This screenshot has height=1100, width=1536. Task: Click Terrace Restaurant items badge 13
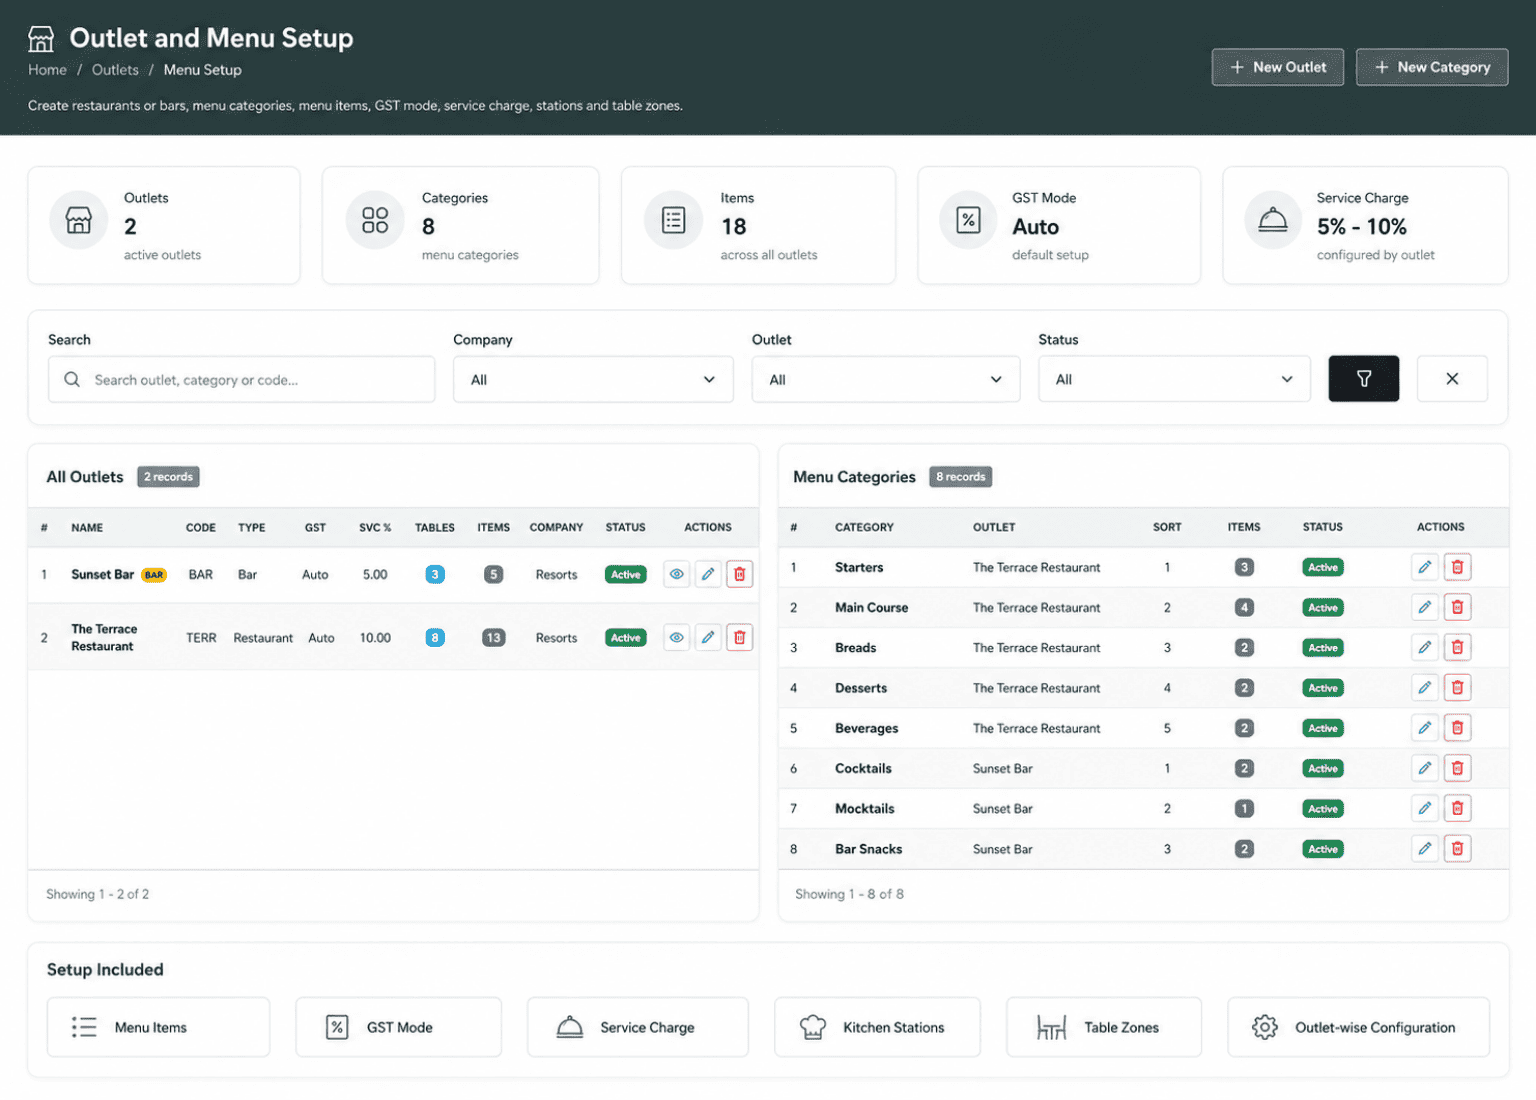click(494, 637)
